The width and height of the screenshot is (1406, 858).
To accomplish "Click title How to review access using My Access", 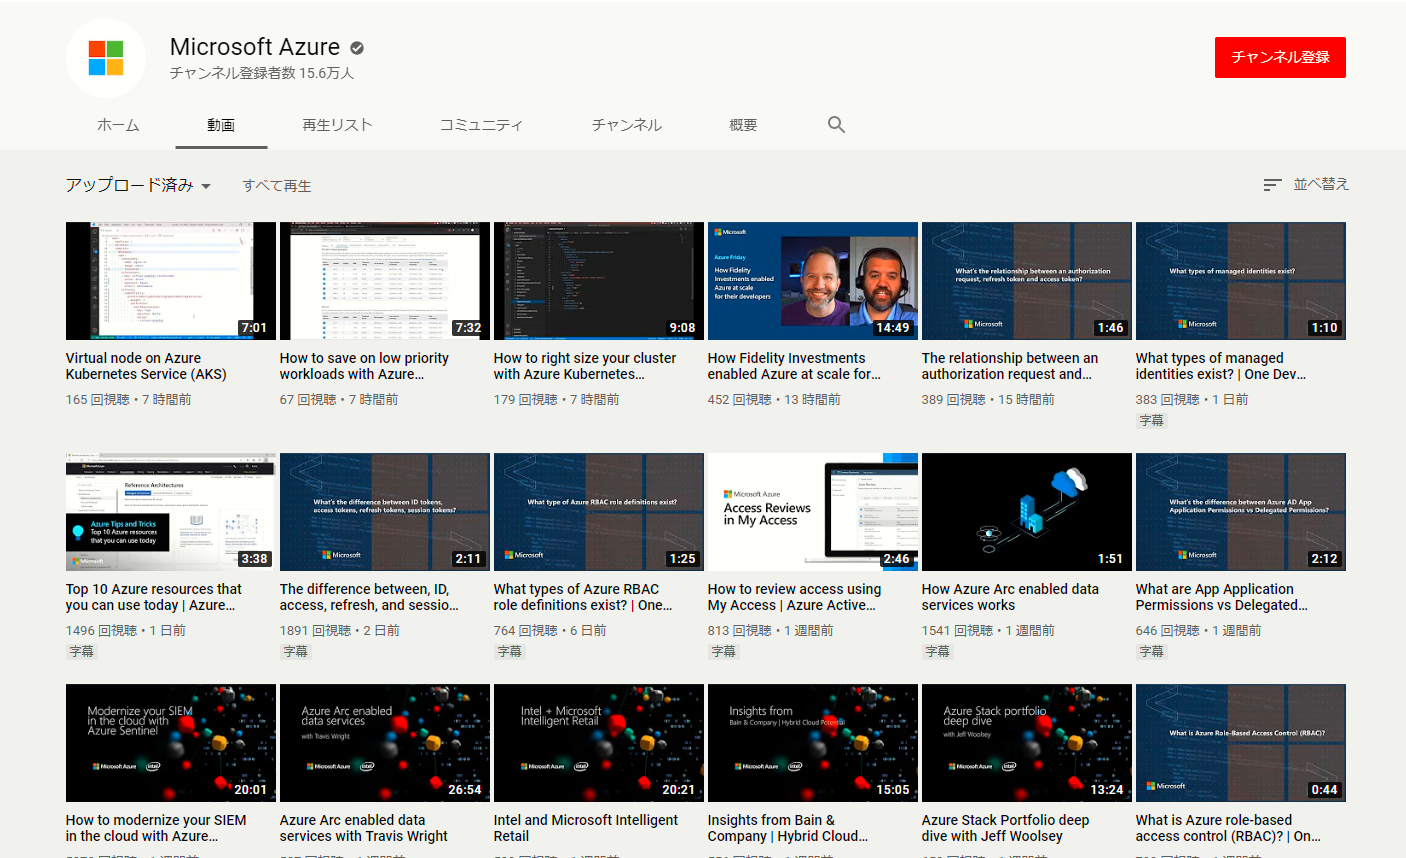I will [x=794, y=597].
